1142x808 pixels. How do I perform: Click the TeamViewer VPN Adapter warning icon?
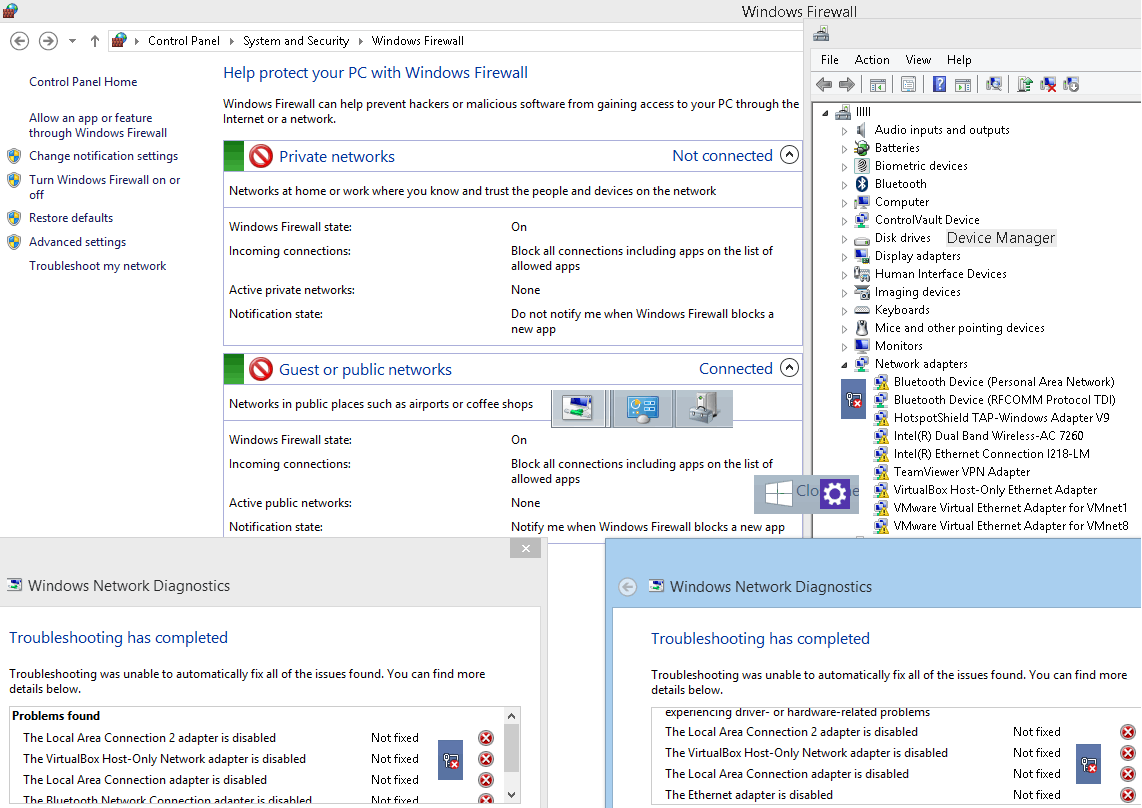coord(881,472)
